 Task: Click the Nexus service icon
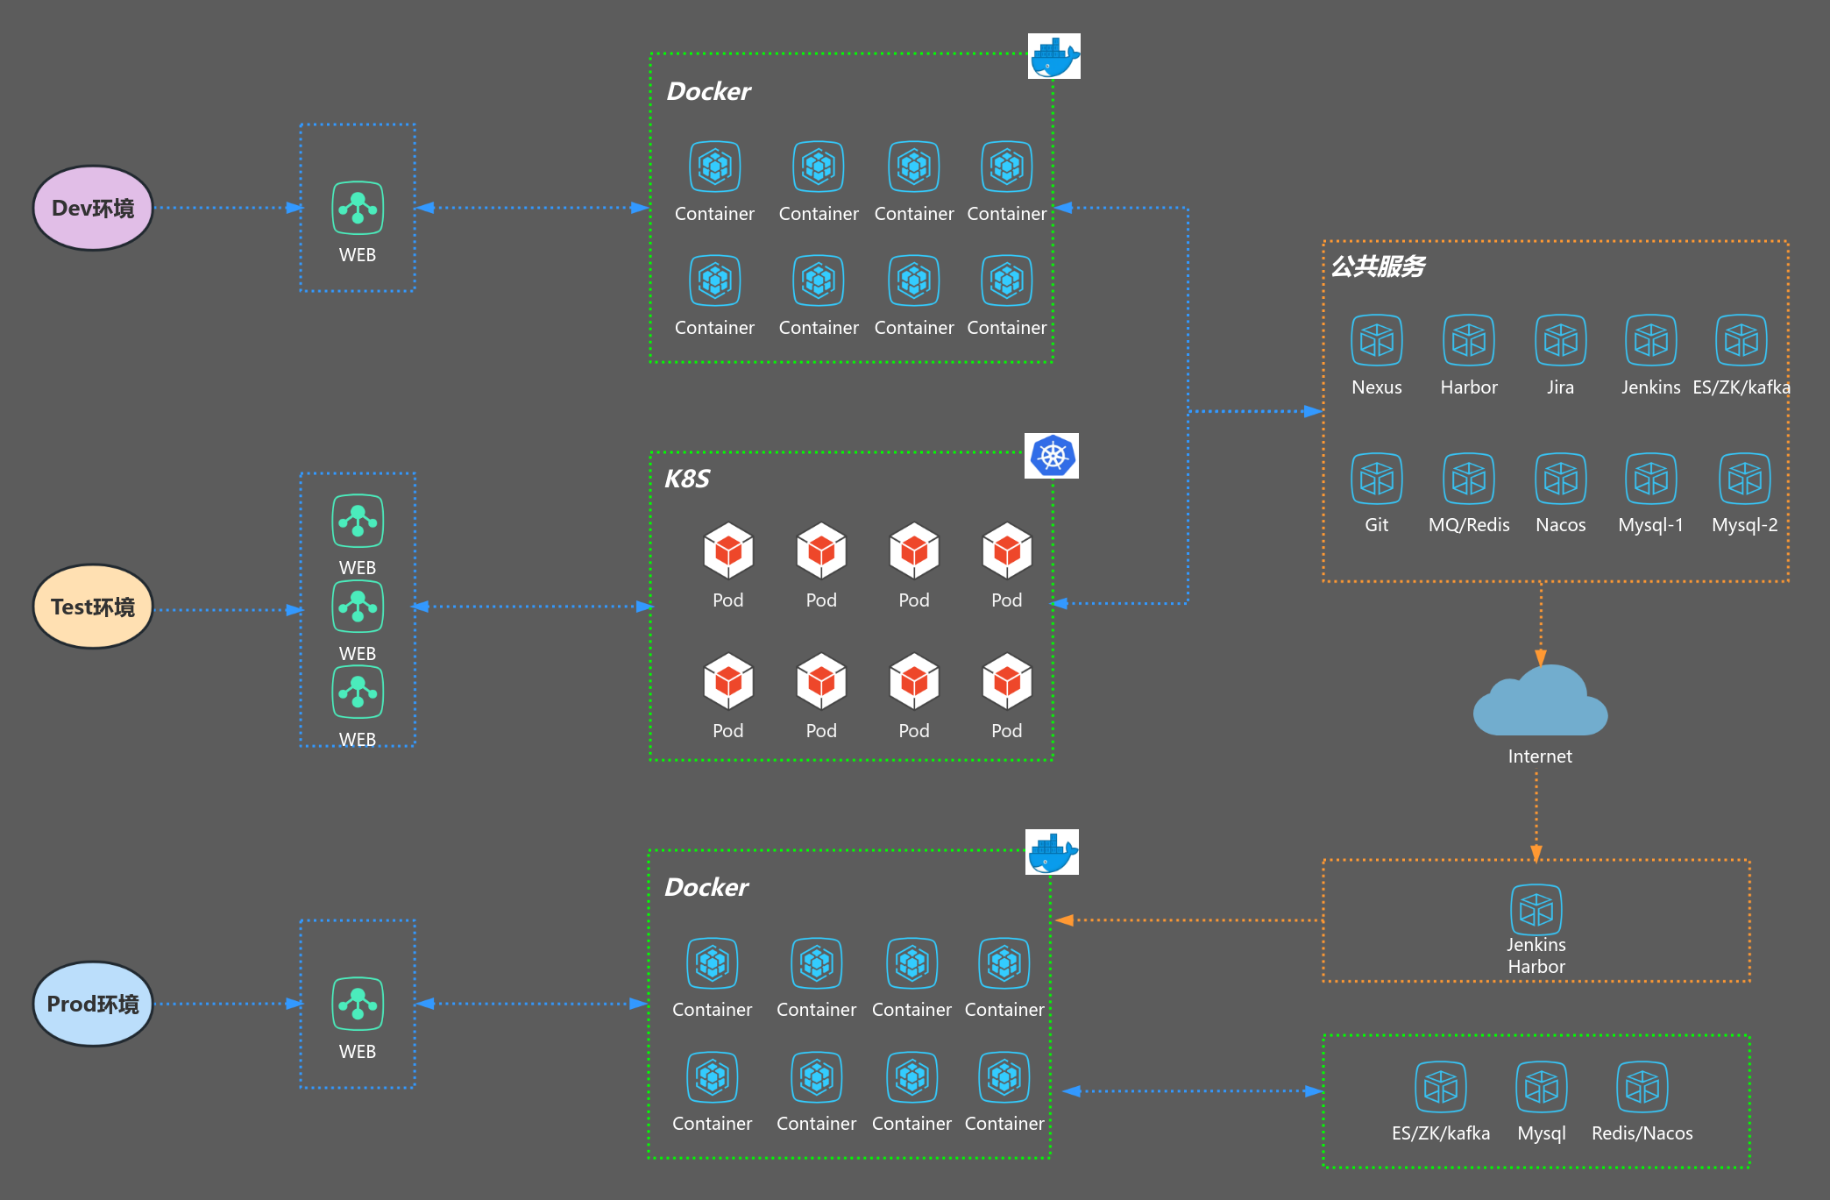coord(1376,341)
